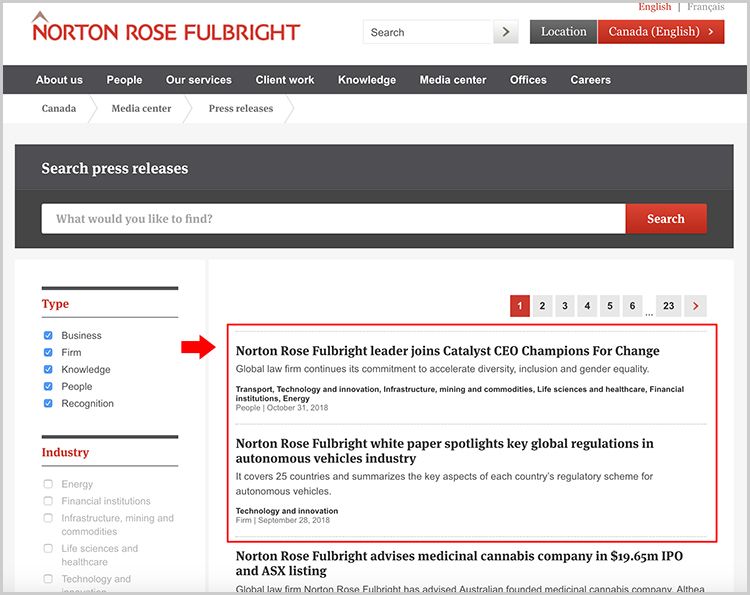Viewport: 750px width, 595px height.
Task: Go to the next results page arrow
Action: coord(695,306)
